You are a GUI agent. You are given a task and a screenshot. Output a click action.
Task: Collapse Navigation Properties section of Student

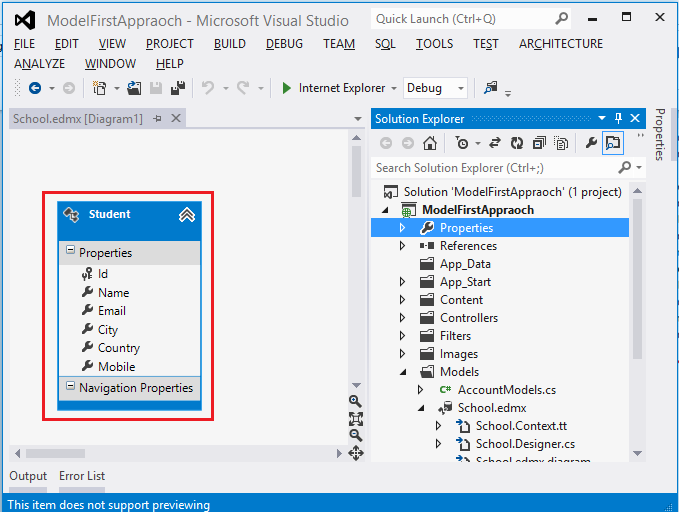[x=70, y=386]
